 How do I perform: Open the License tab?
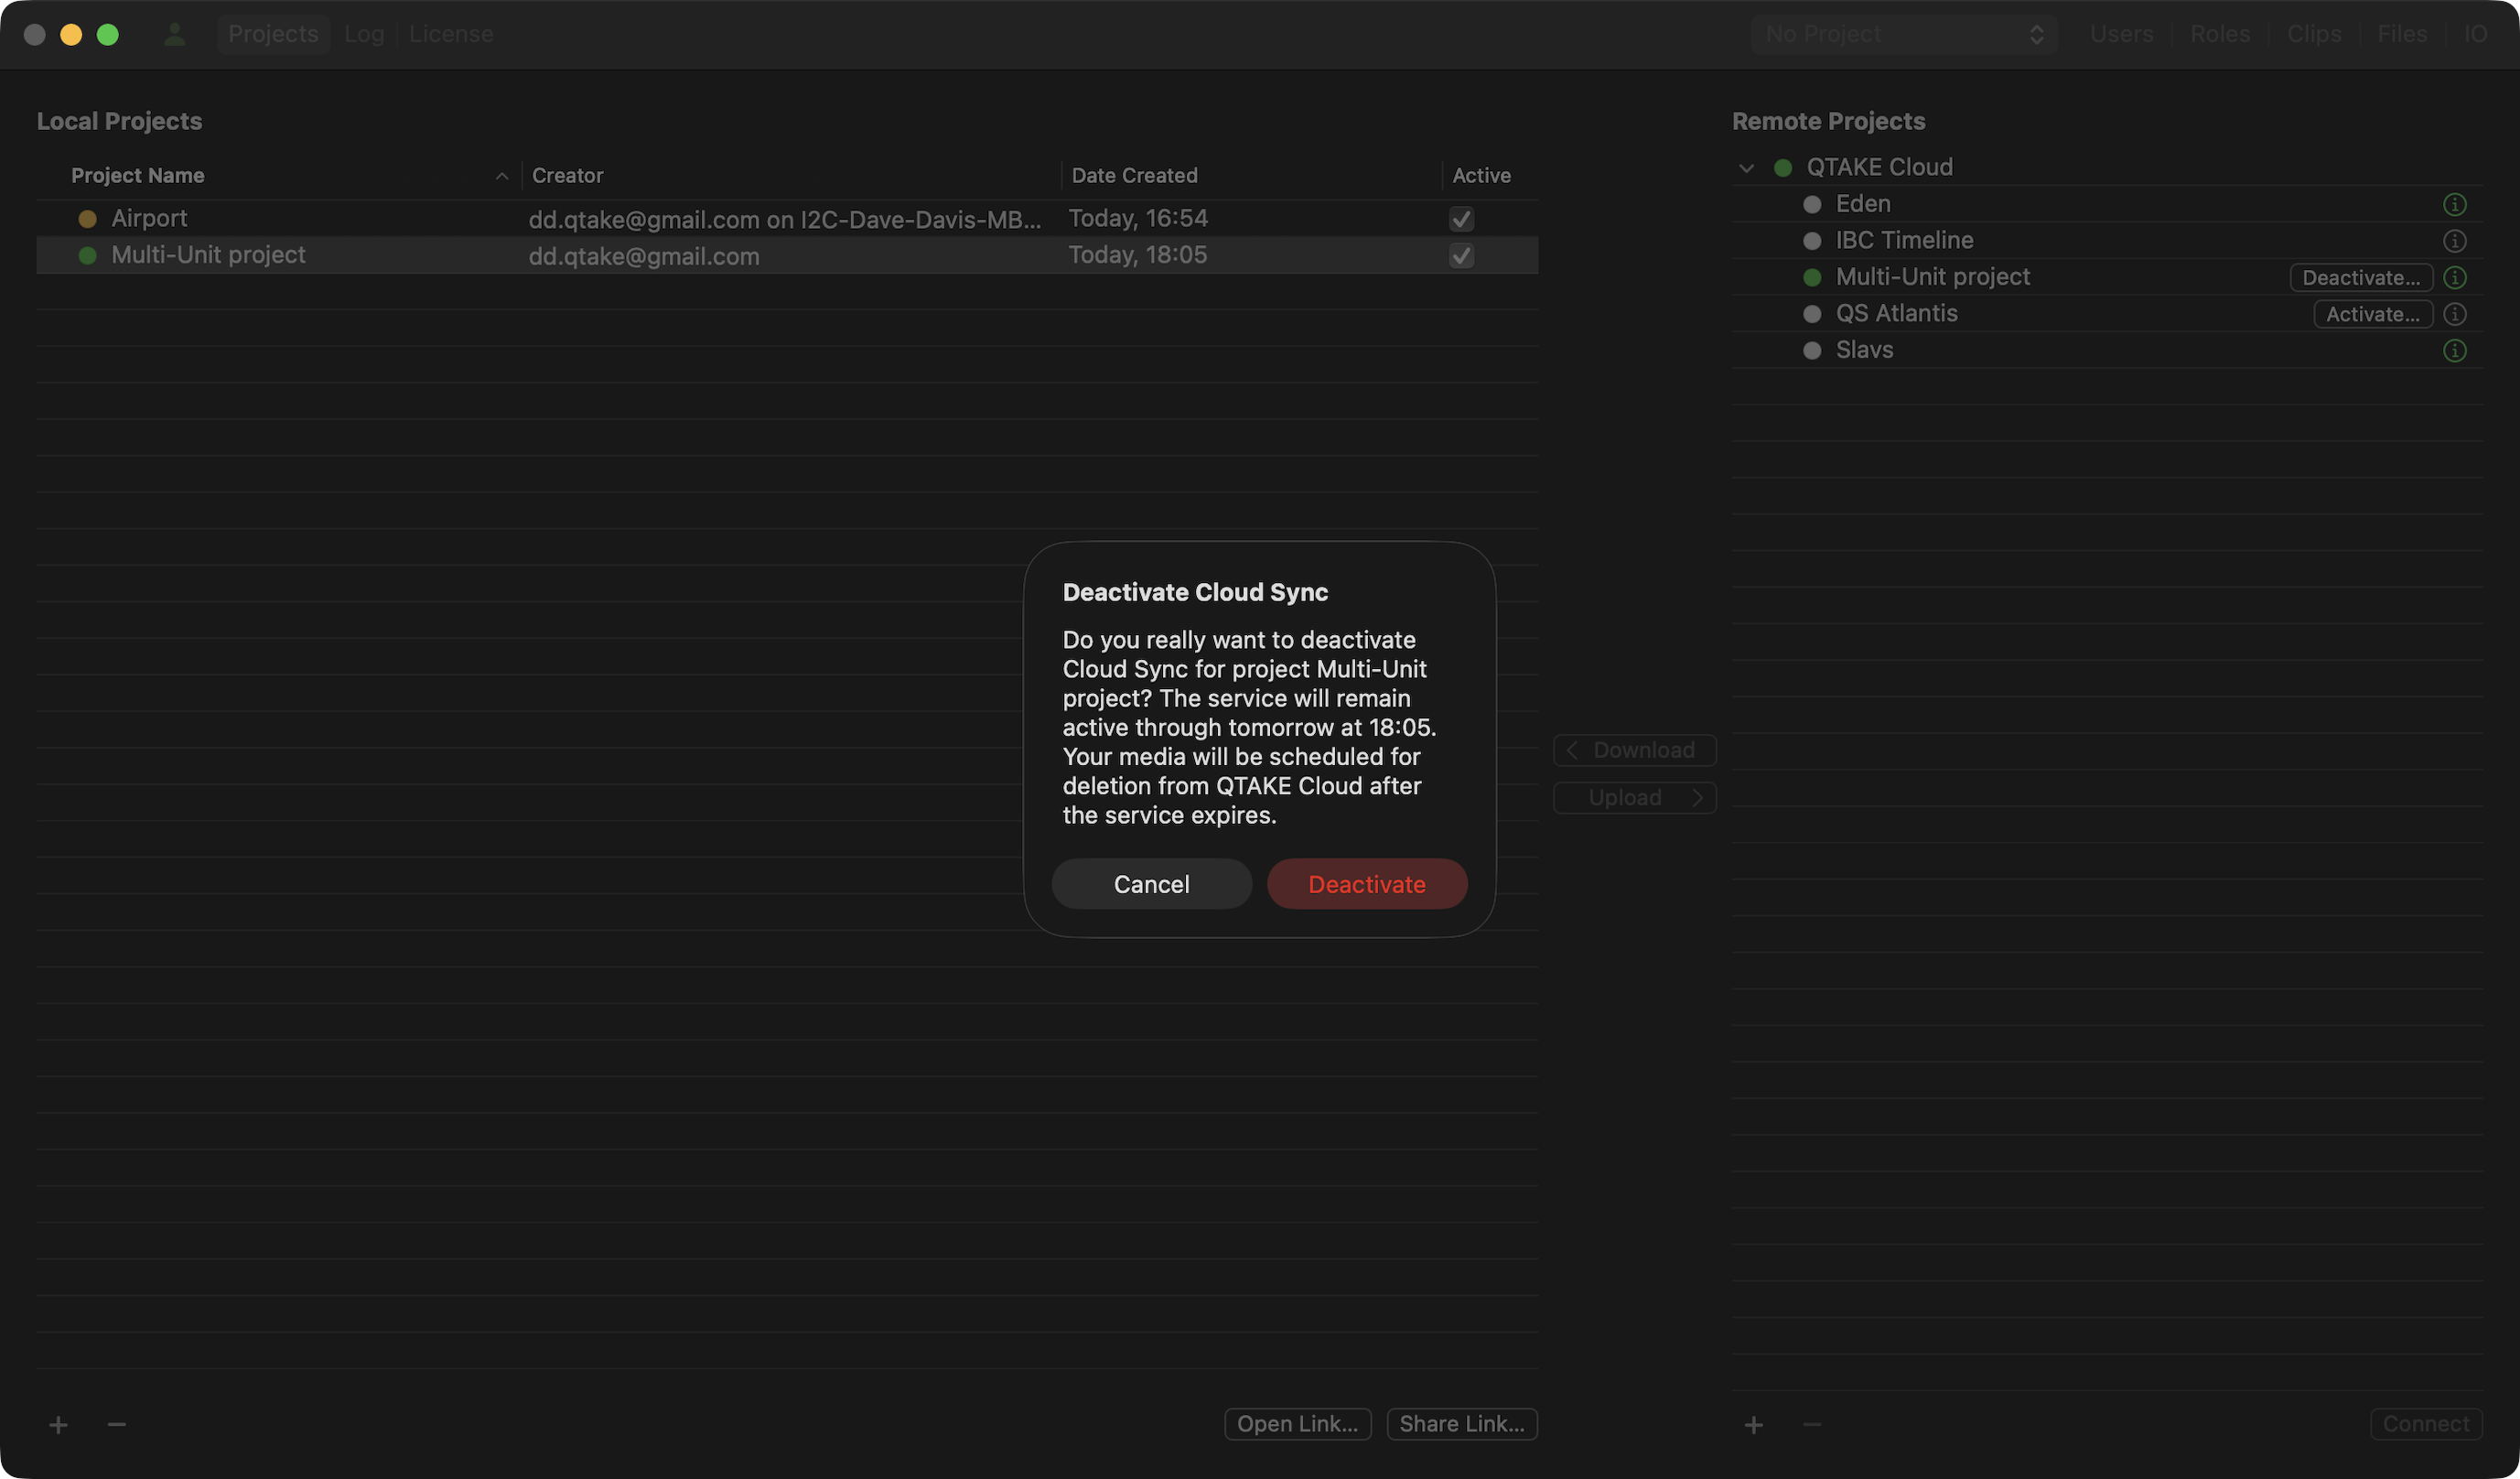tap(451, 34)
